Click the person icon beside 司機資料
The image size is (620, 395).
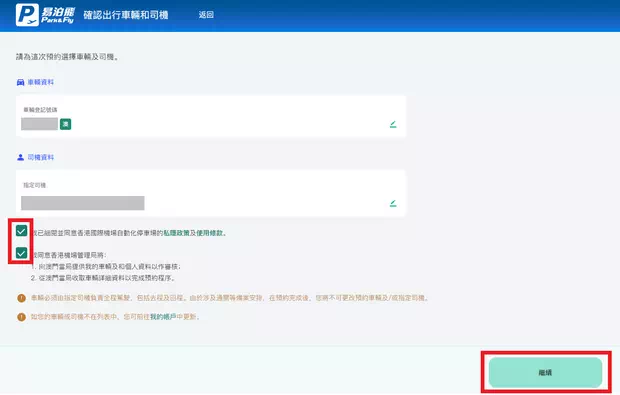point(21,157)
